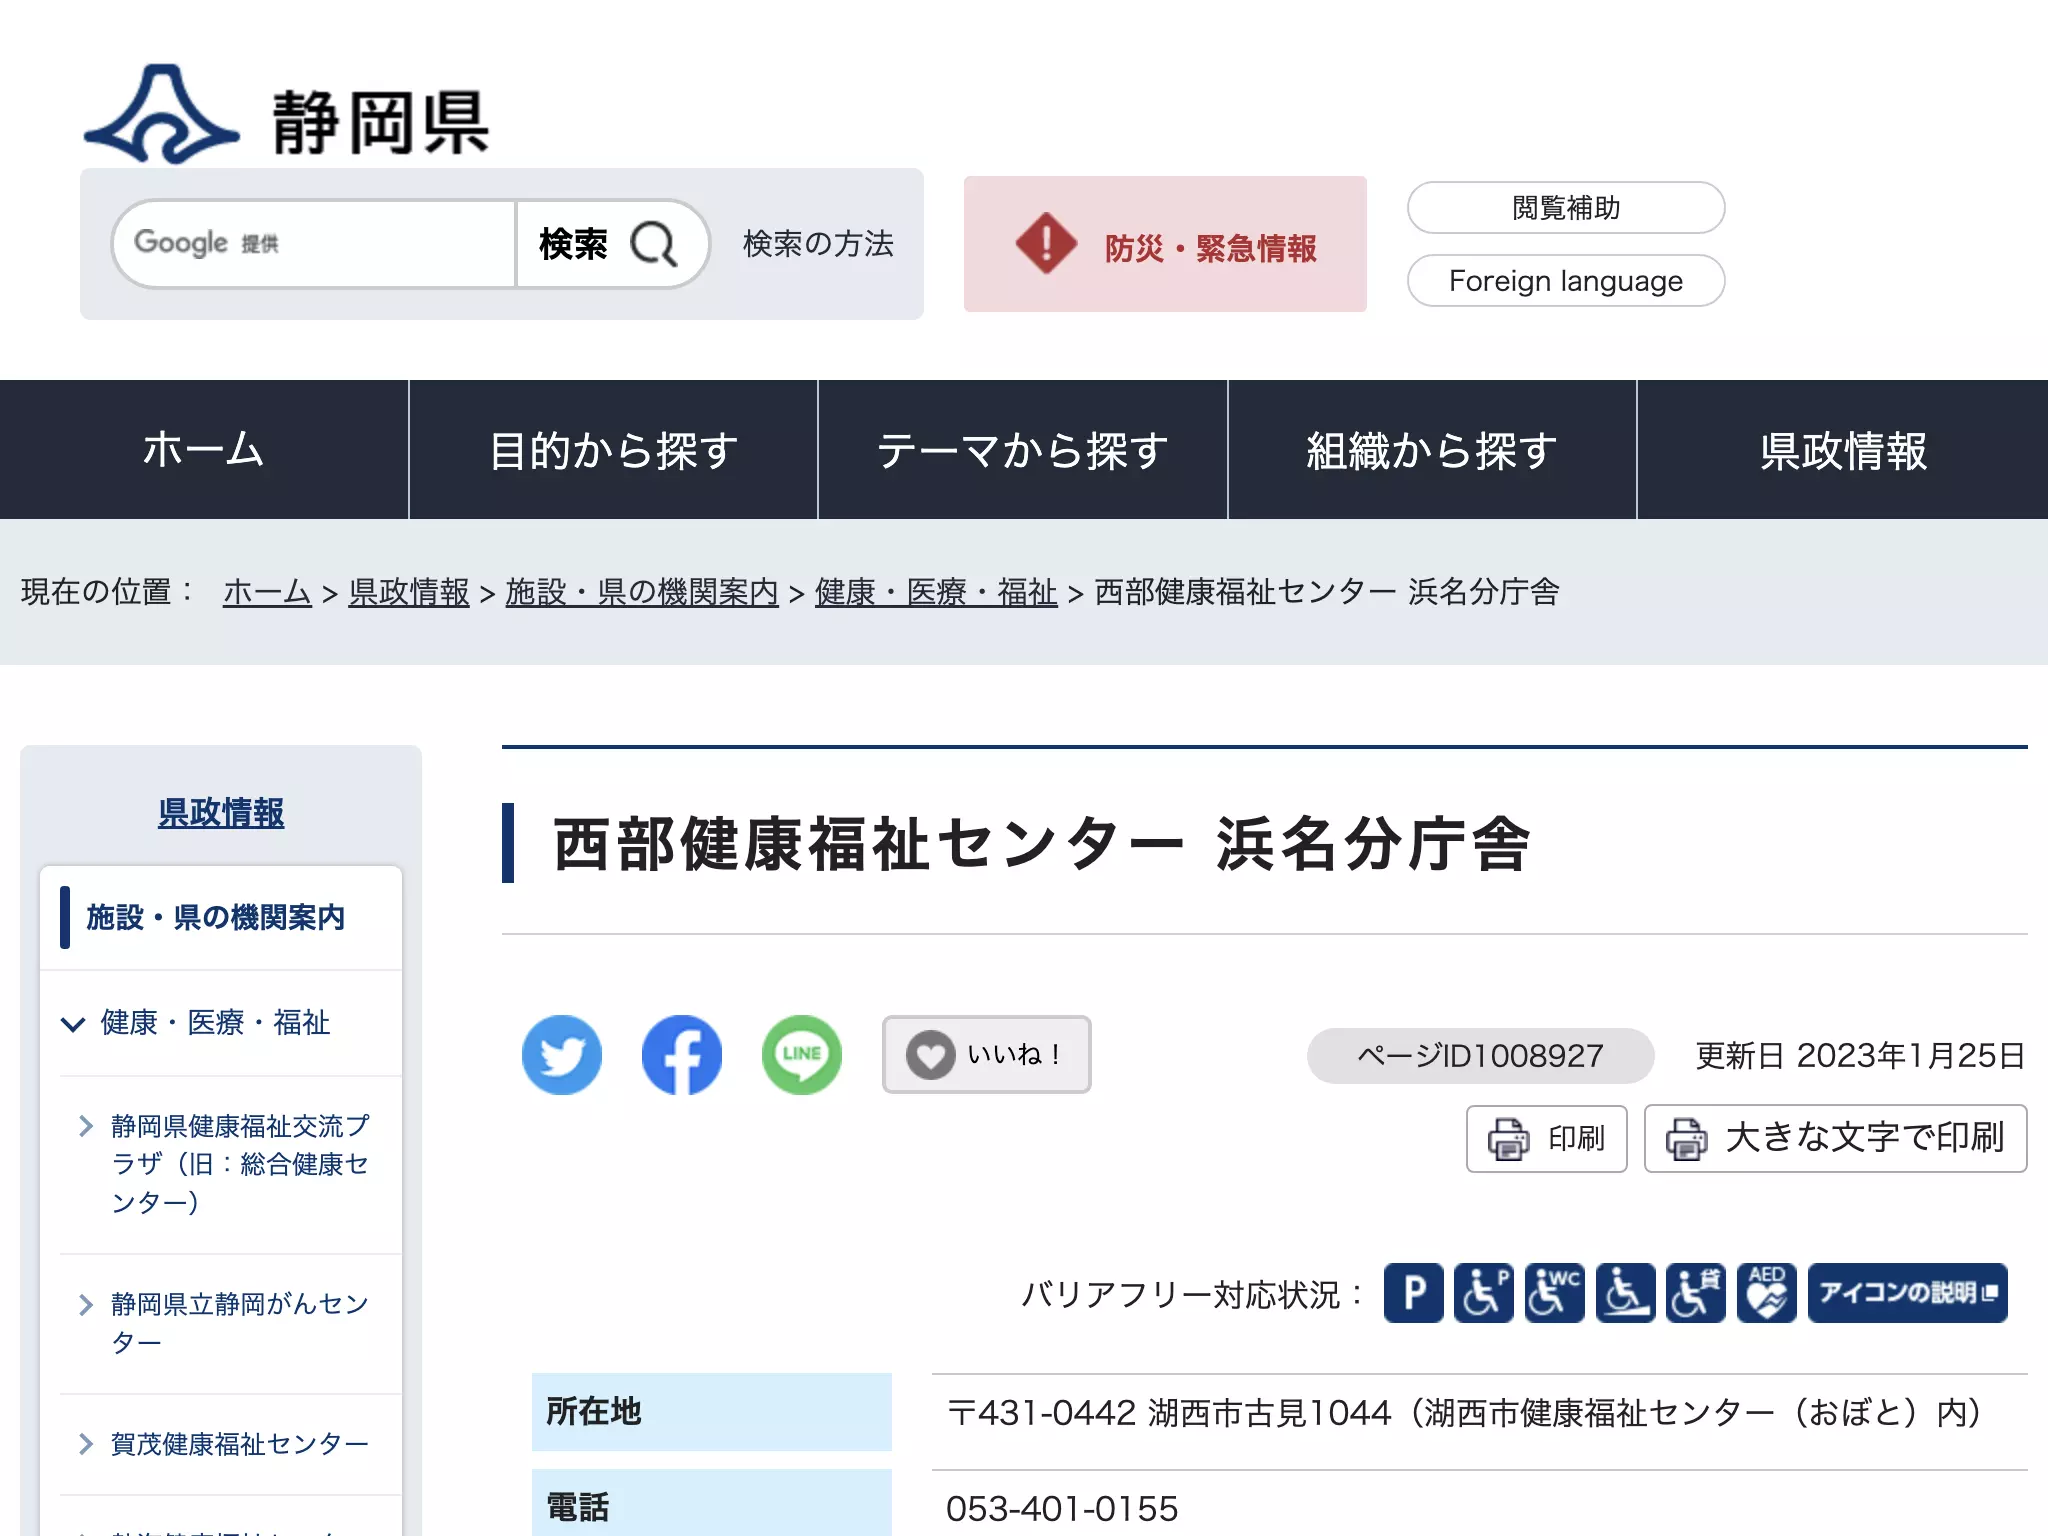Share page on Facebook icon

(x=682, y=1055)
